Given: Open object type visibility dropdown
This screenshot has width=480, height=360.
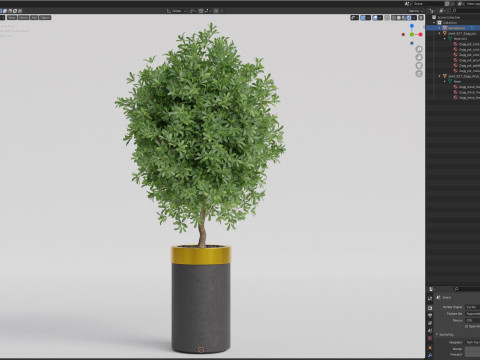Looking at the screenshot, I should click(x=355, y=18).
